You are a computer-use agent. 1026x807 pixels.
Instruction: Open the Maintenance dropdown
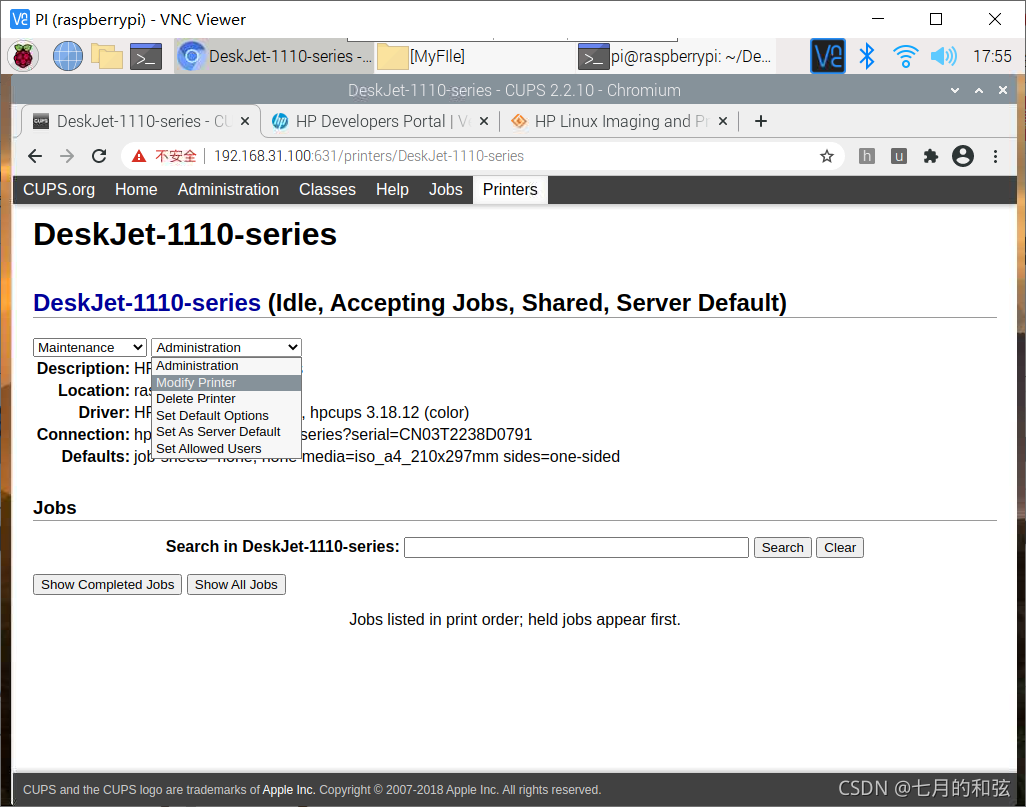pos(90,348)
